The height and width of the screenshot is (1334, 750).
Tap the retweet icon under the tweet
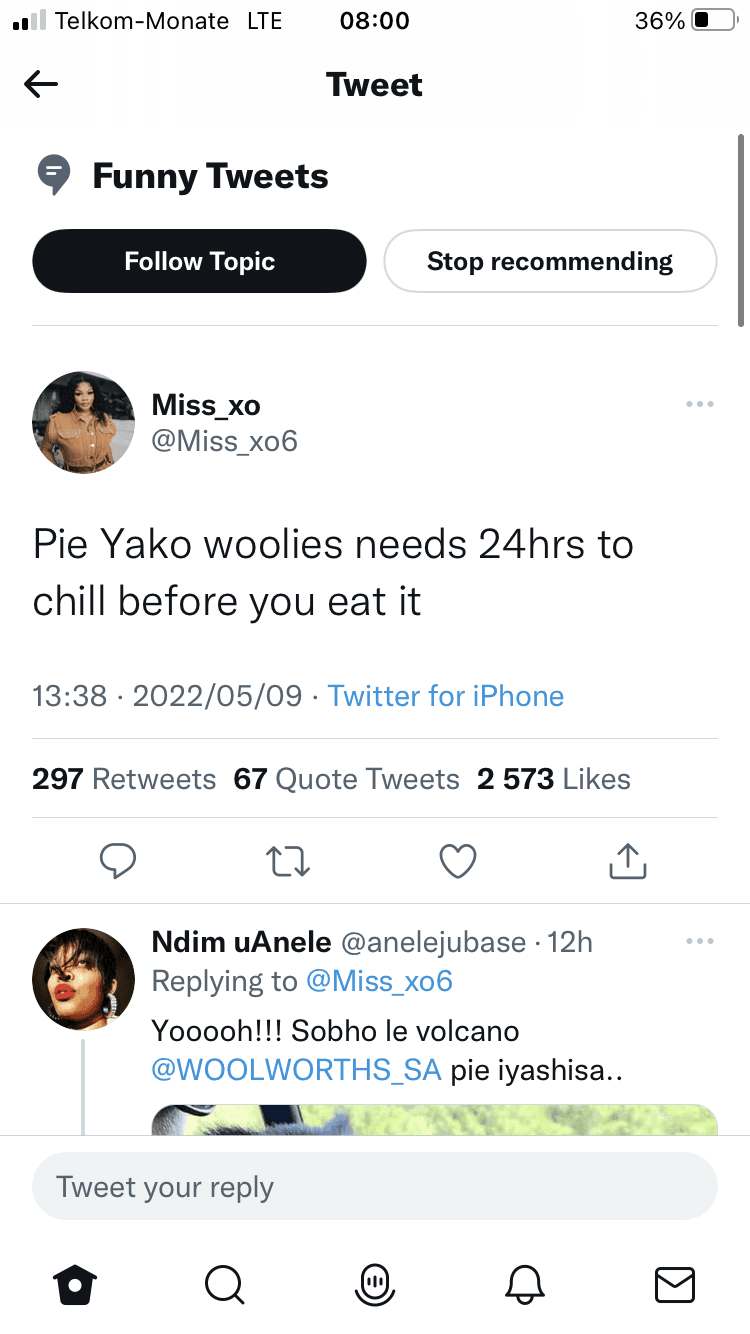(288, 860)
